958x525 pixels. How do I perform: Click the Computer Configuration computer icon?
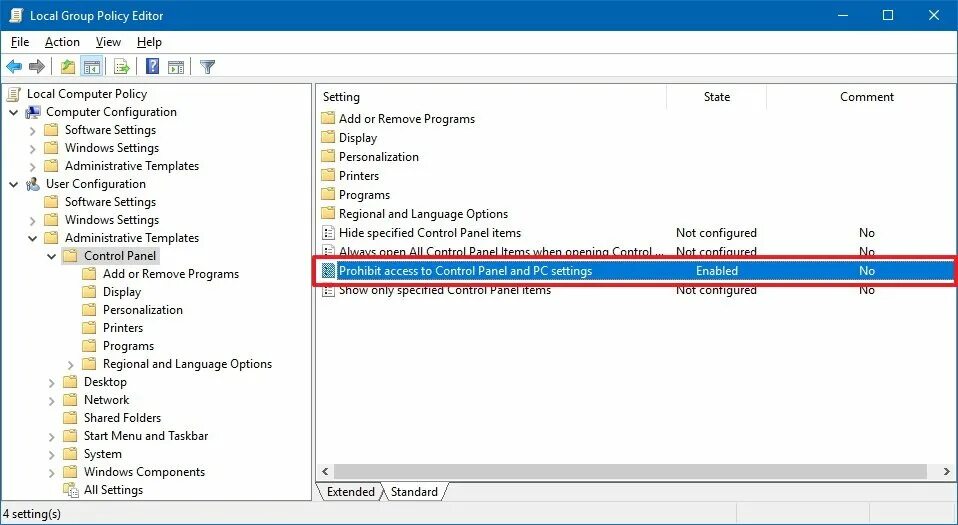click(x=33, y=112)
